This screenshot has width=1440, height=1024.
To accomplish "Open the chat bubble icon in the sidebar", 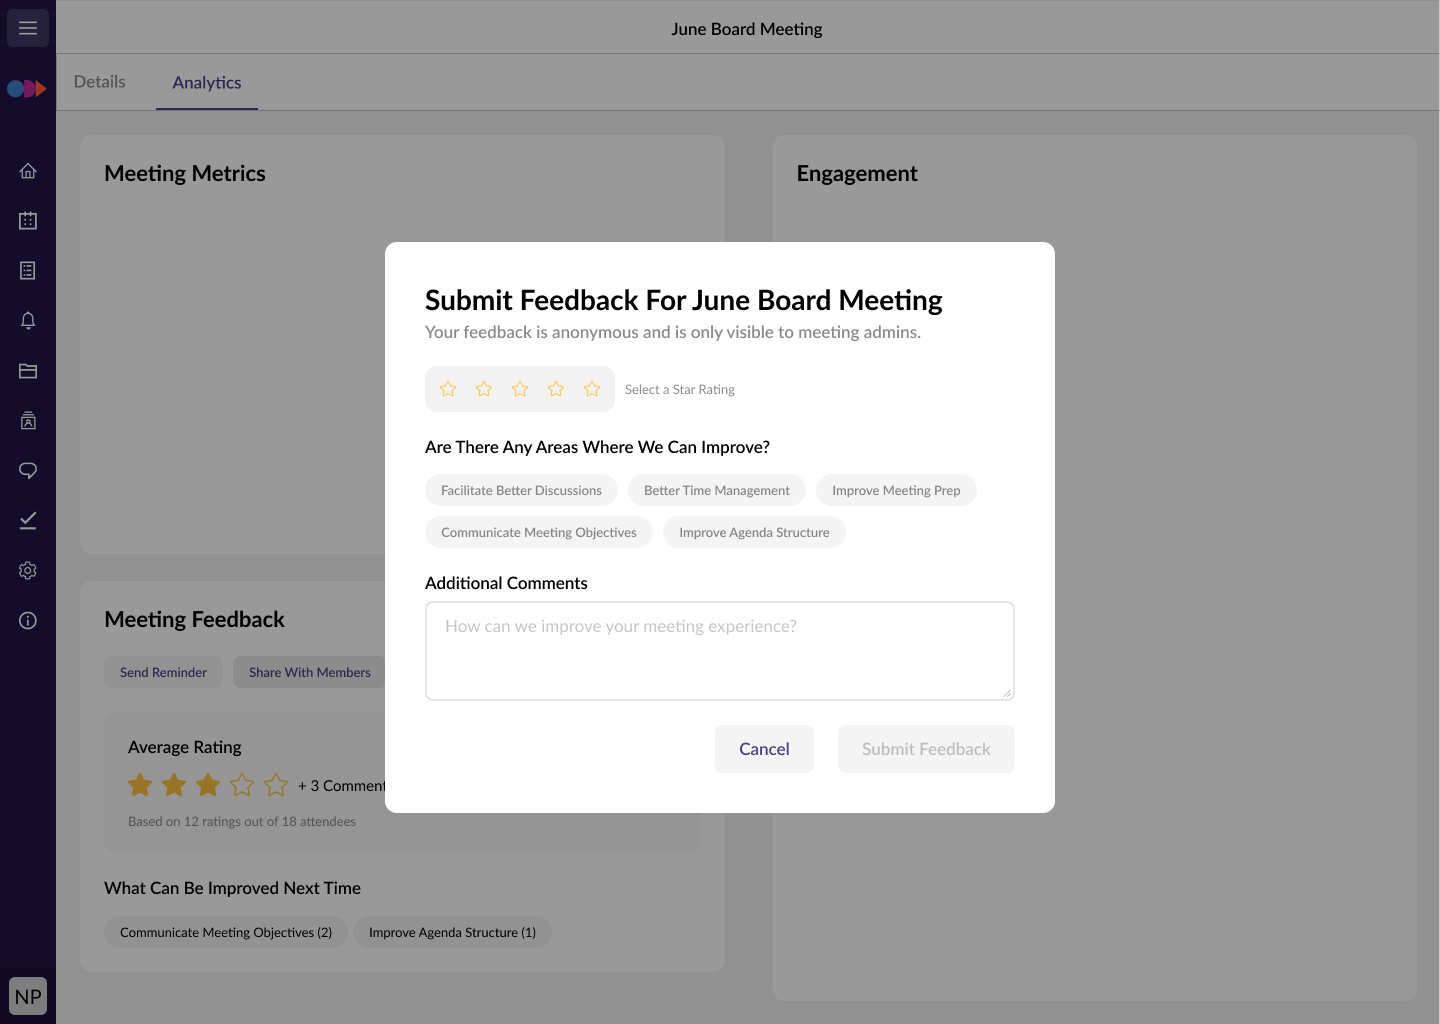I will [x=28, y=471].
